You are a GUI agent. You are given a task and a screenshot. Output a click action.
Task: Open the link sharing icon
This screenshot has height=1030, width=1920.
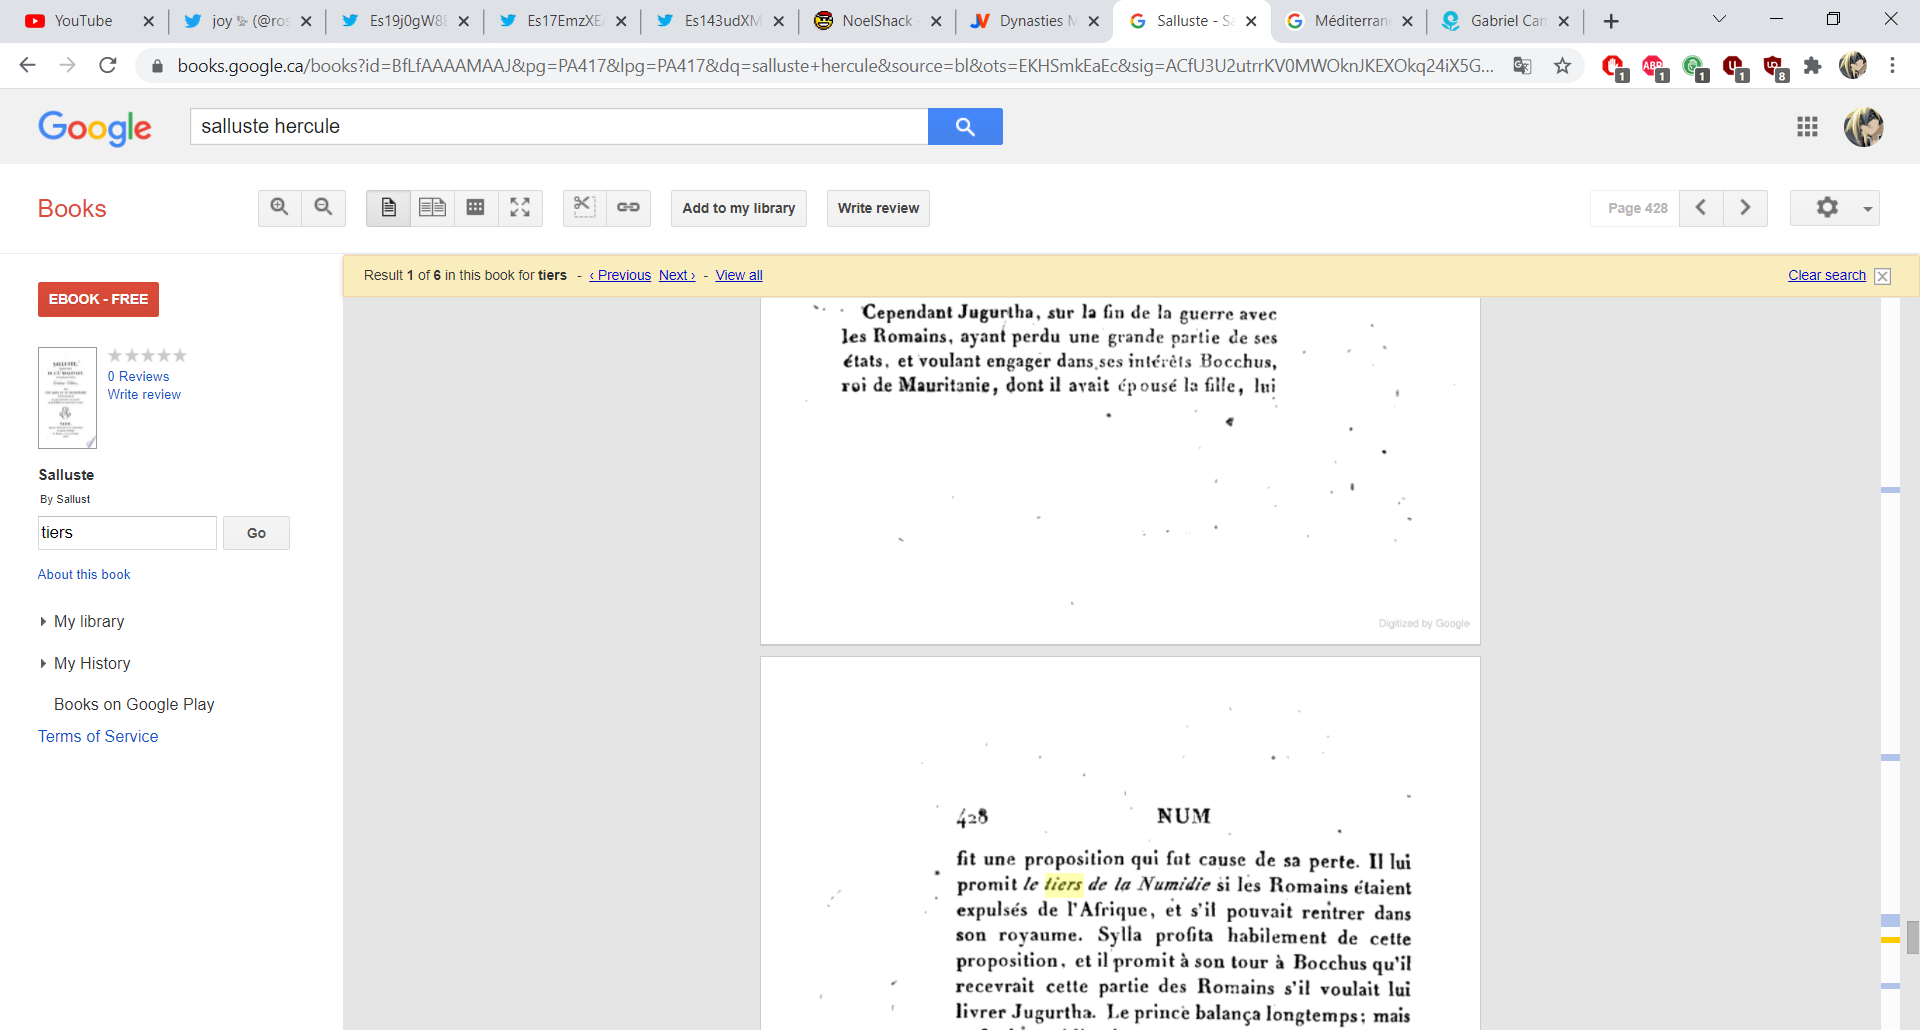628,208
